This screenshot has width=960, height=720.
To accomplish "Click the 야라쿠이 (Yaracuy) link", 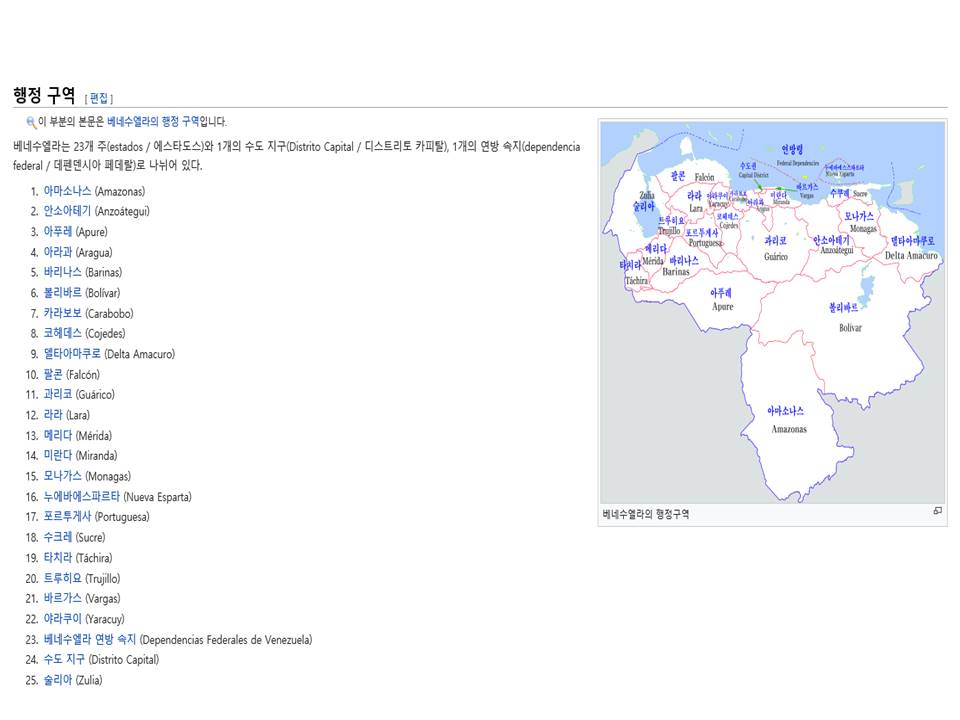I will 62,619.
